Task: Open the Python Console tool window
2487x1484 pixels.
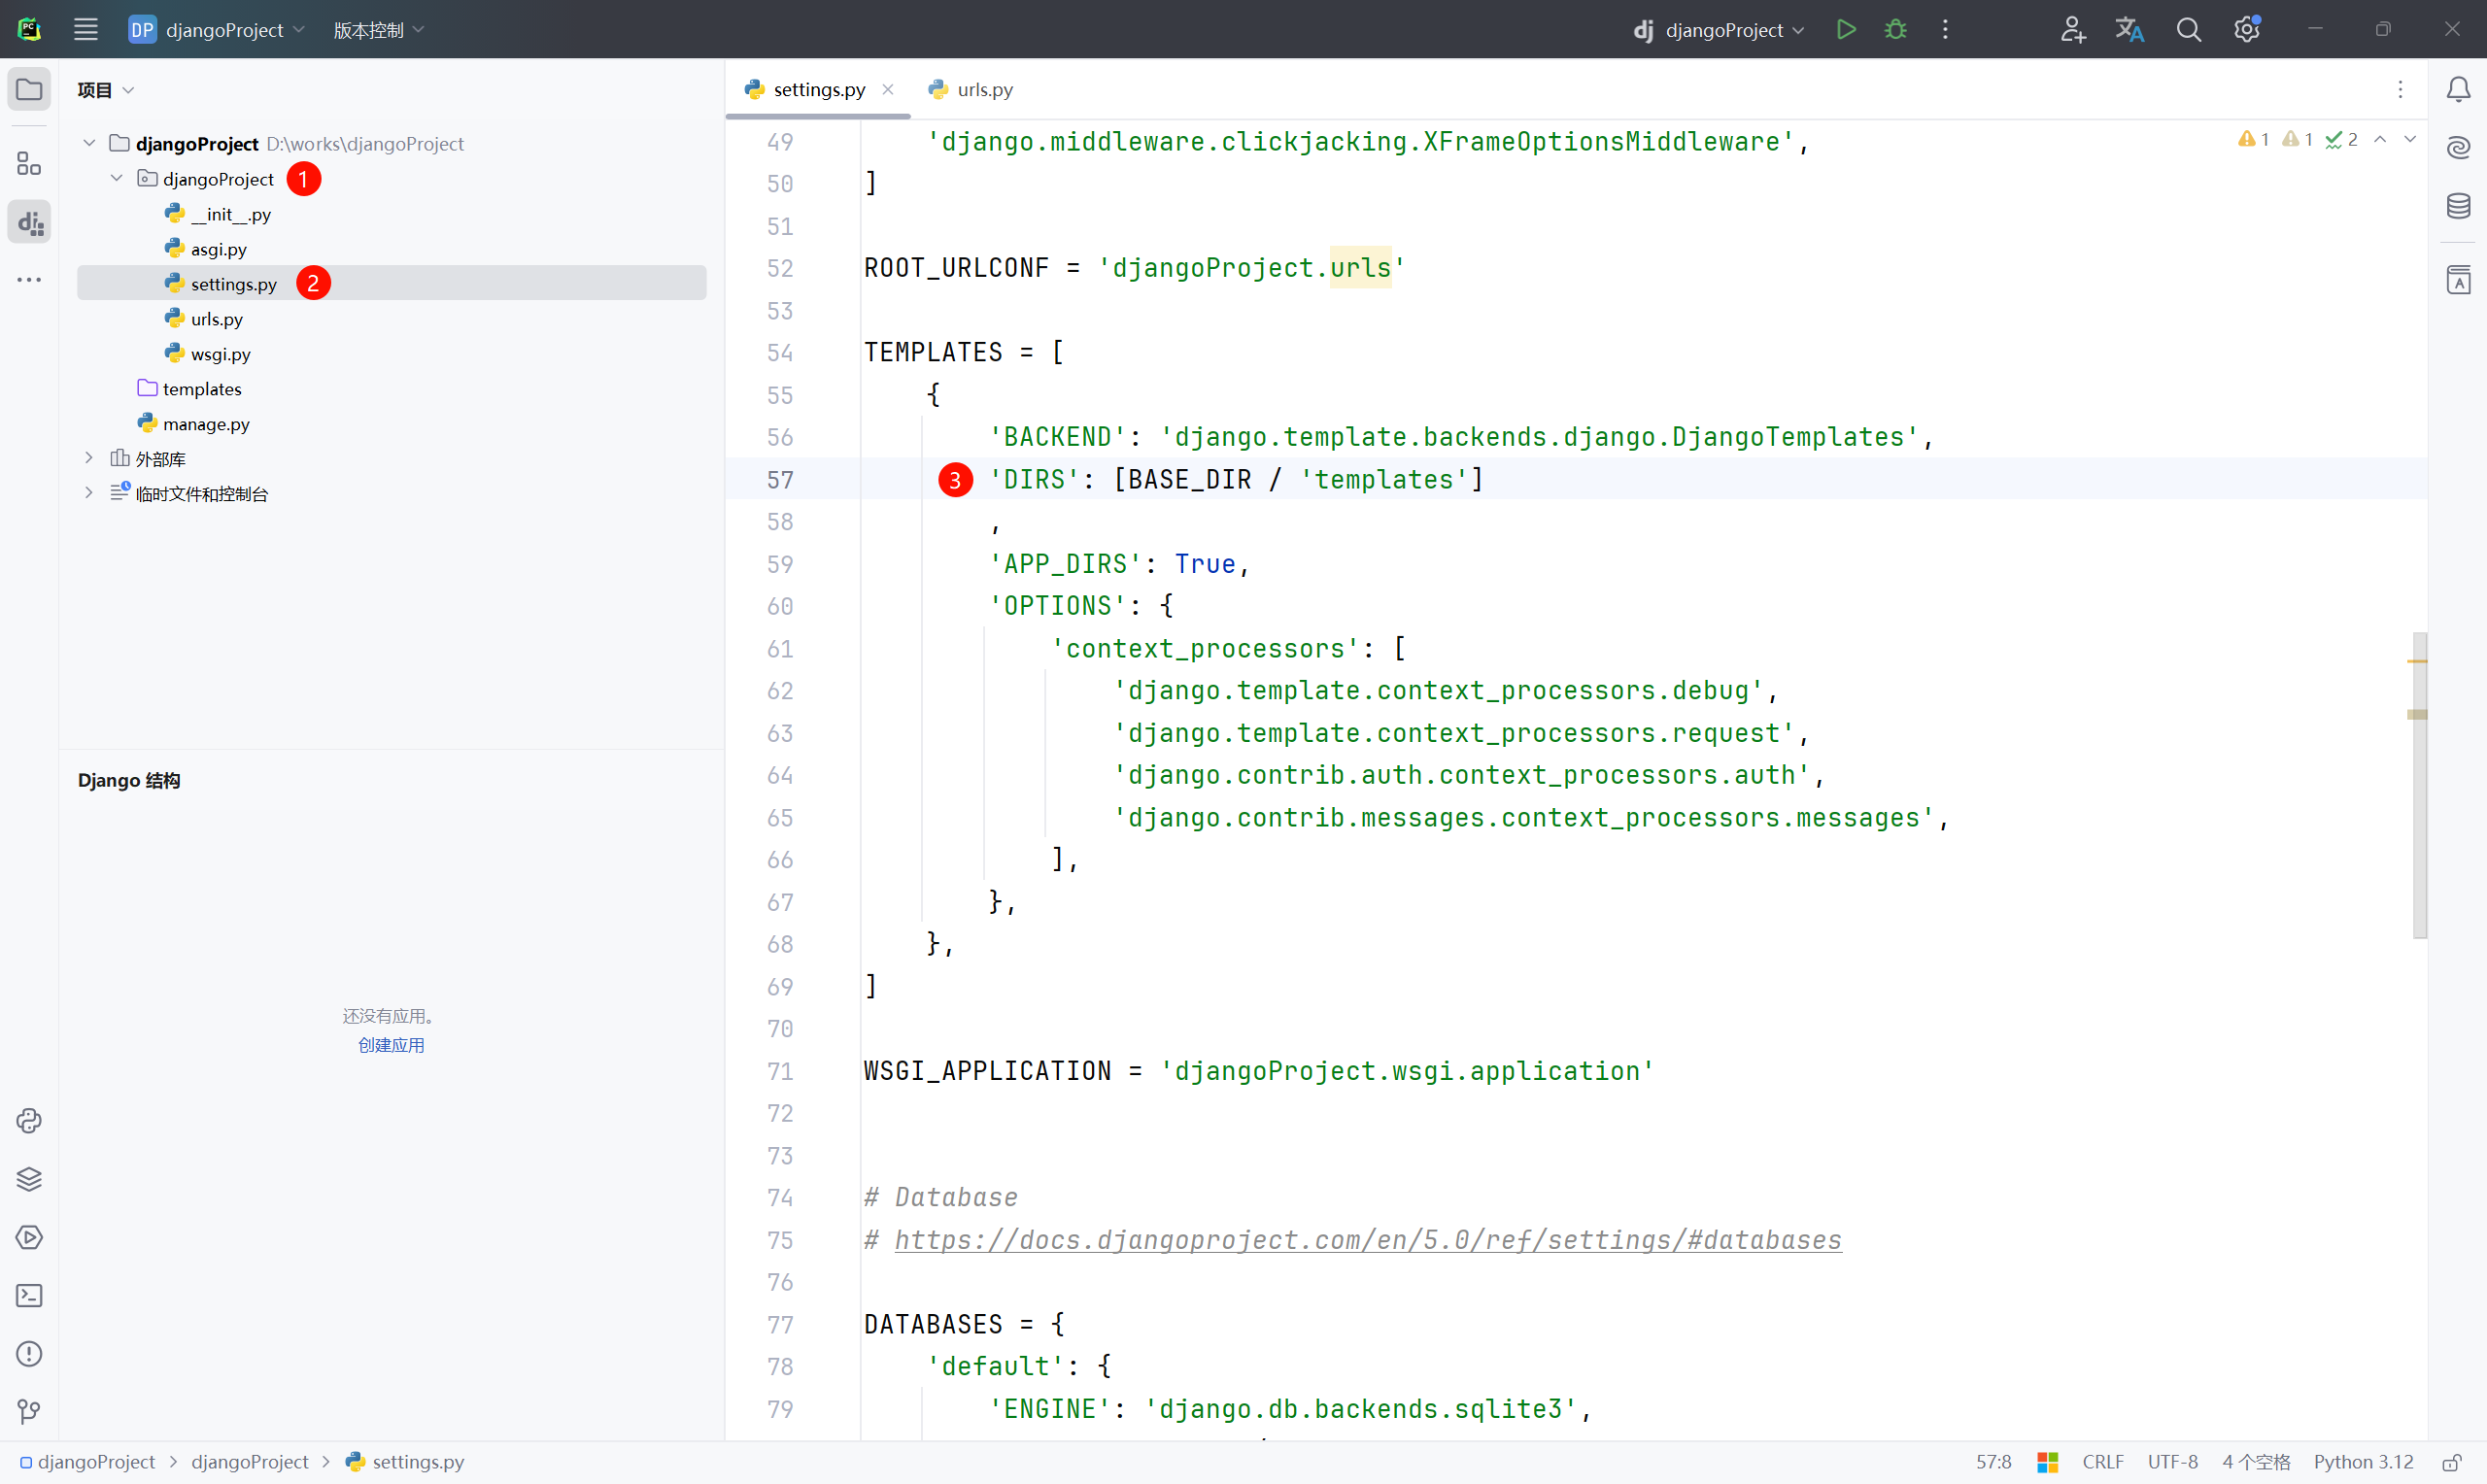Action: click(29, 1120)
